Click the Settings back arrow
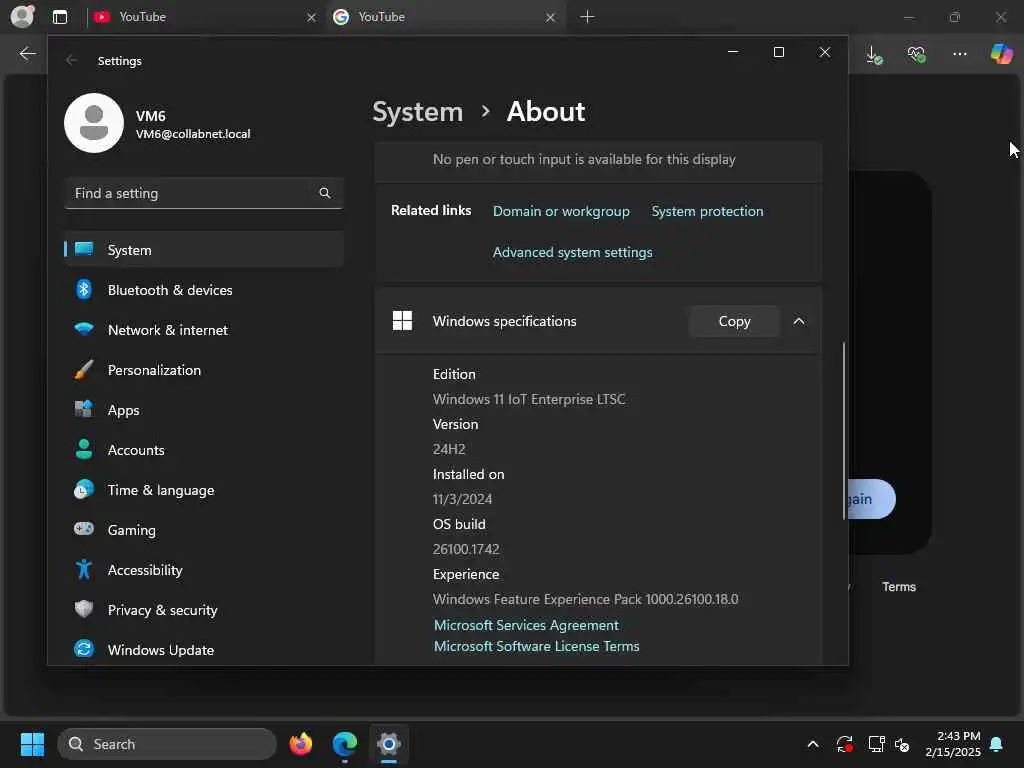1024x768 pixels. (71, 60)
